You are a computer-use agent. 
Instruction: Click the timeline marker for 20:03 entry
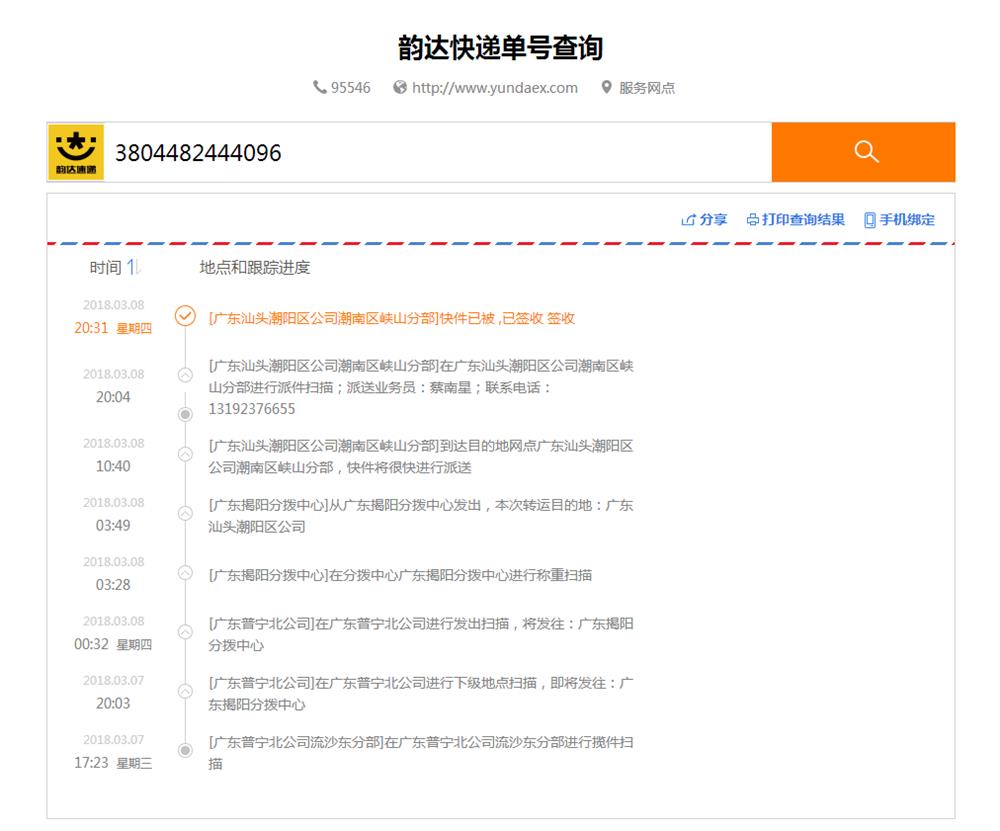click(185, 691)
